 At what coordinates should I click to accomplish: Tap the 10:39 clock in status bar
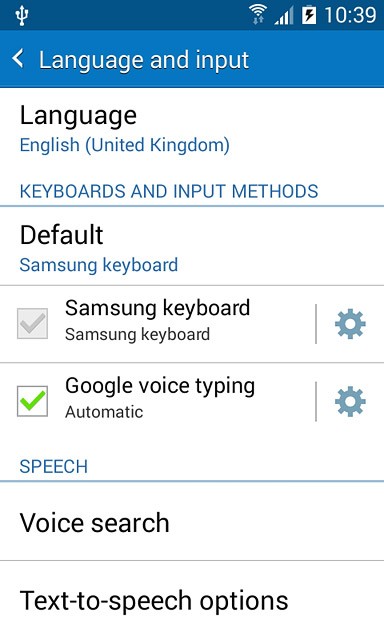[x=350, y=16]
